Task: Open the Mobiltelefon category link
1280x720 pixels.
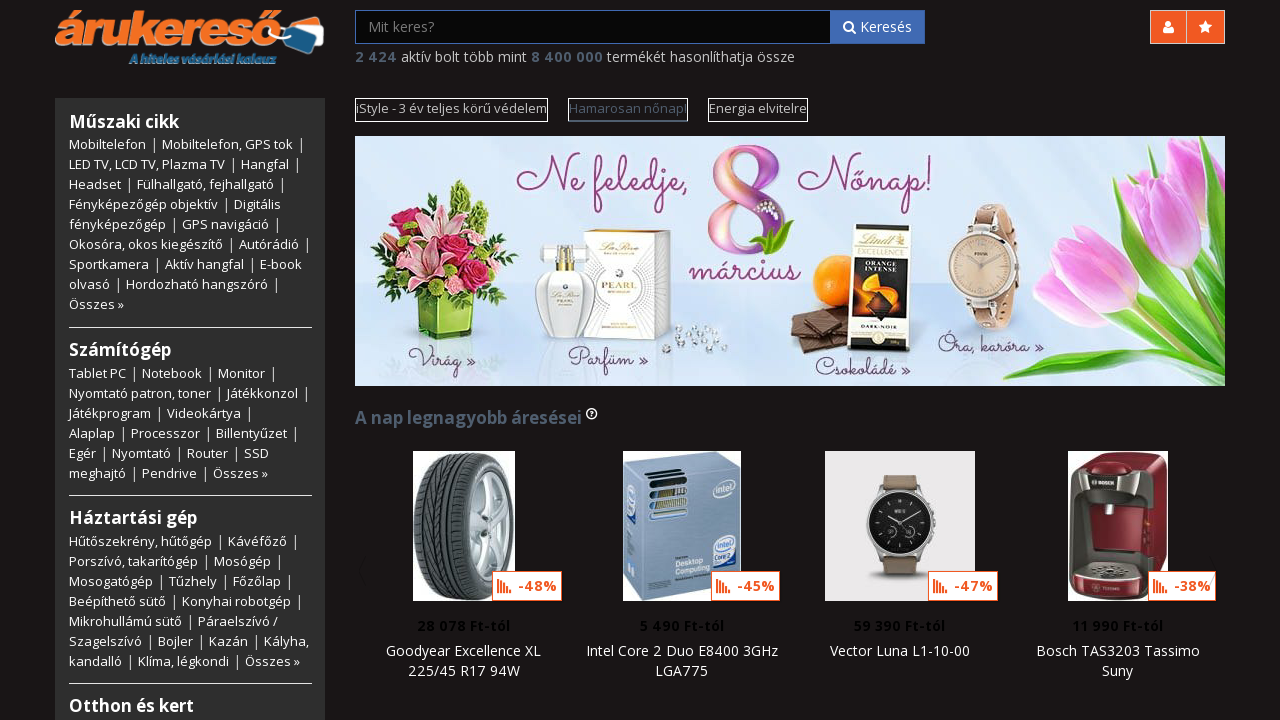Action: pos(107,144)
